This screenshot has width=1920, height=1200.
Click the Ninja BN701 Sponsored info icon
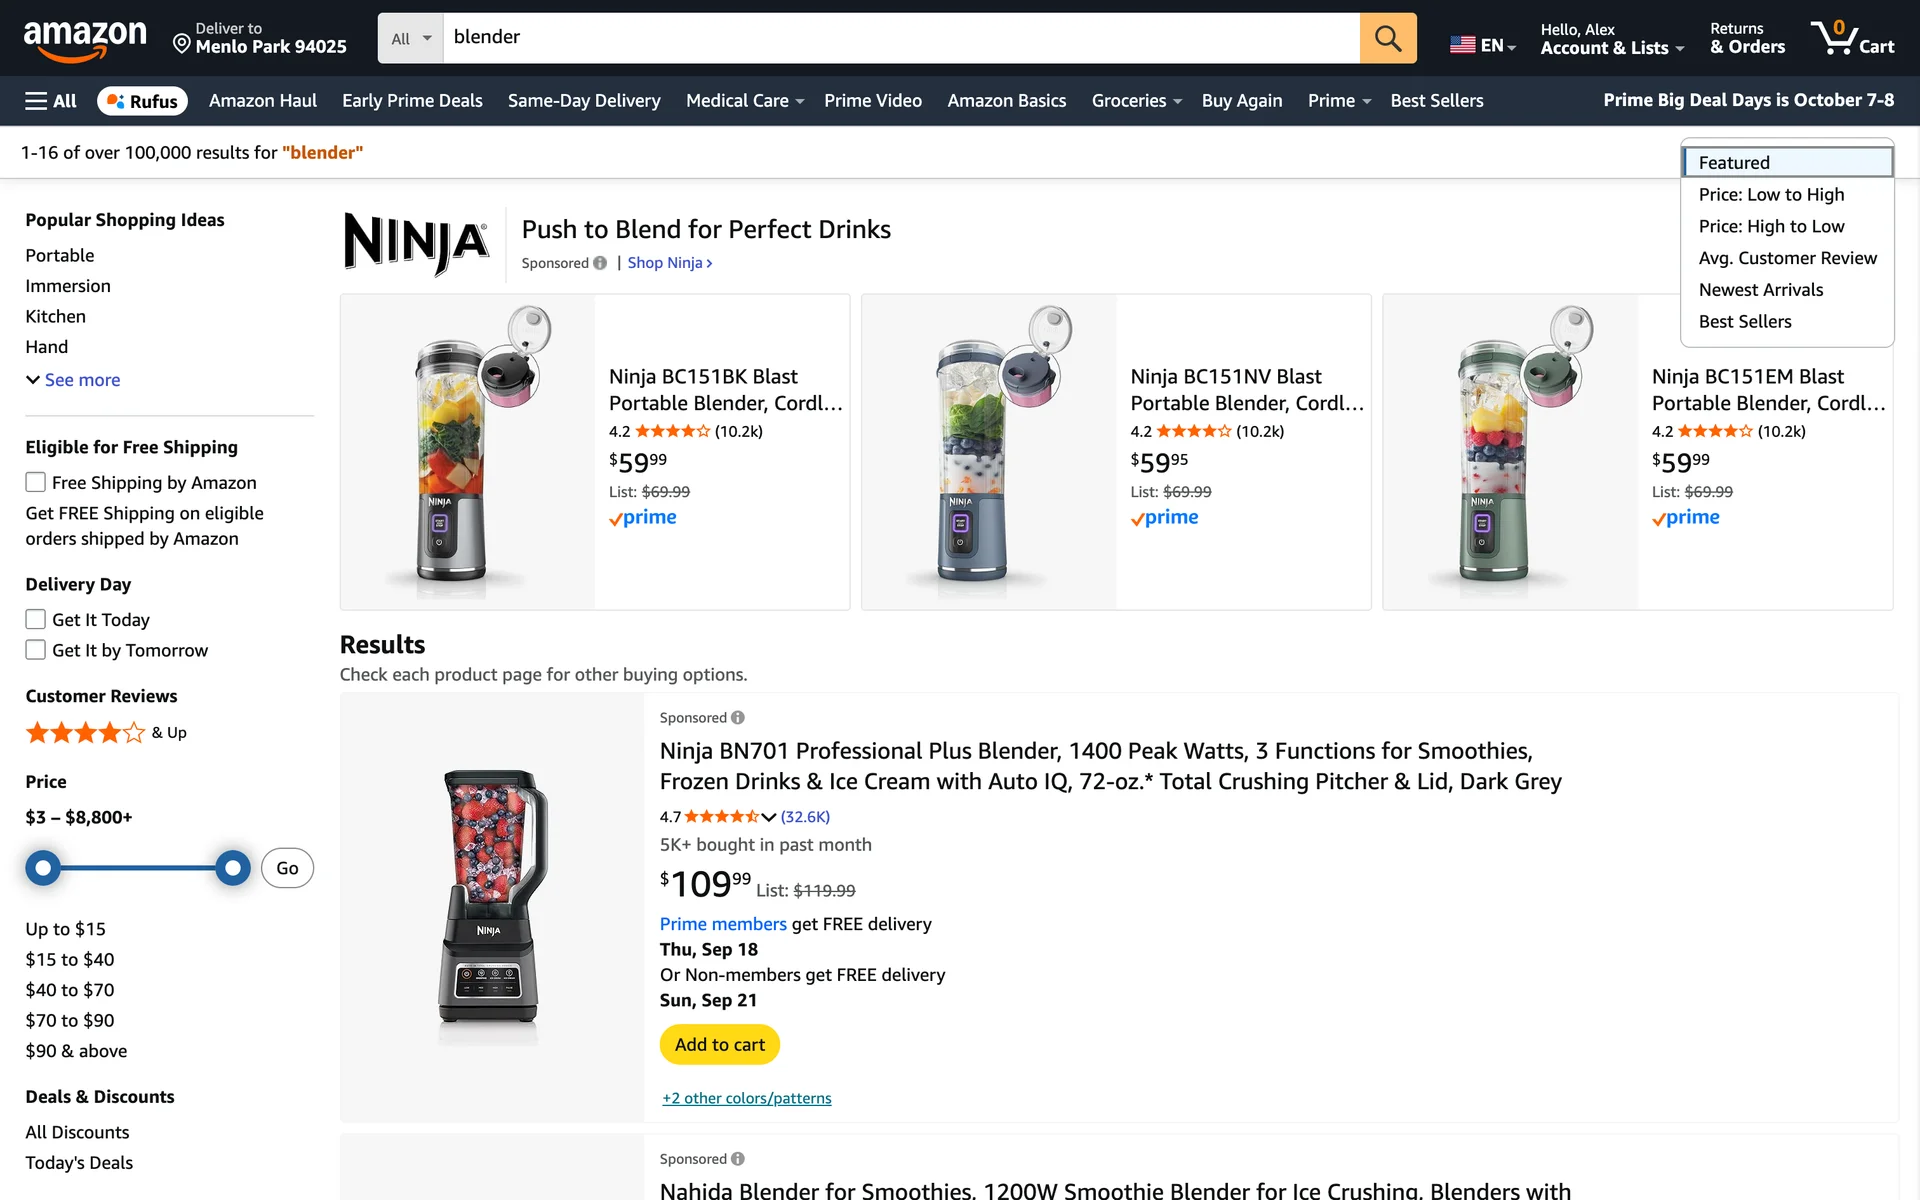coord(738,718)
